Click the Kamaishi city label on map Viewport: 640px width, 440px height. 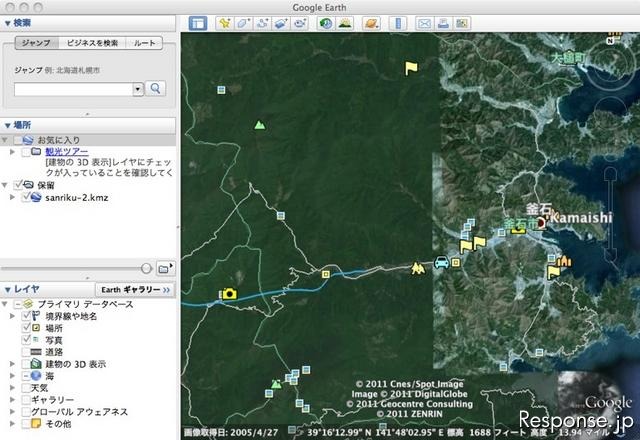581,218
